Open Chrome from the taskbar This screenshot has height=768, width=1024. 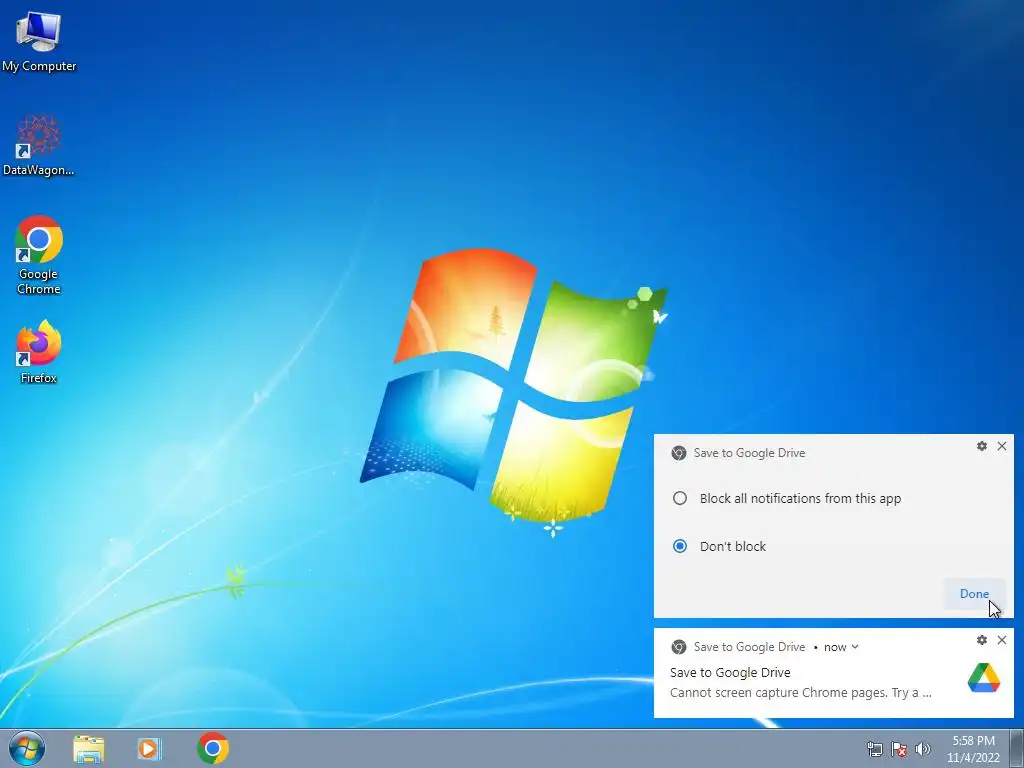[213, 748]
